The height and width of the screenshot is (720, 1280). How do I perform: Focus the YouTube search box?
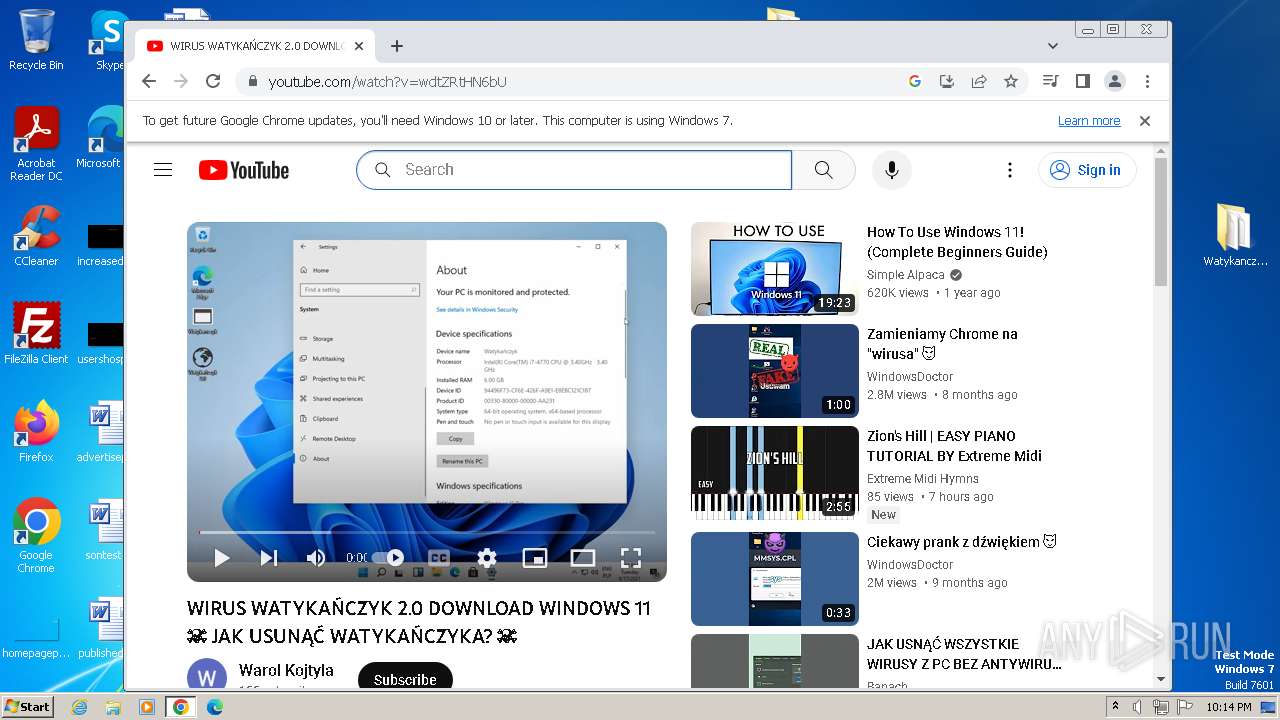click(x=574, y=170)
